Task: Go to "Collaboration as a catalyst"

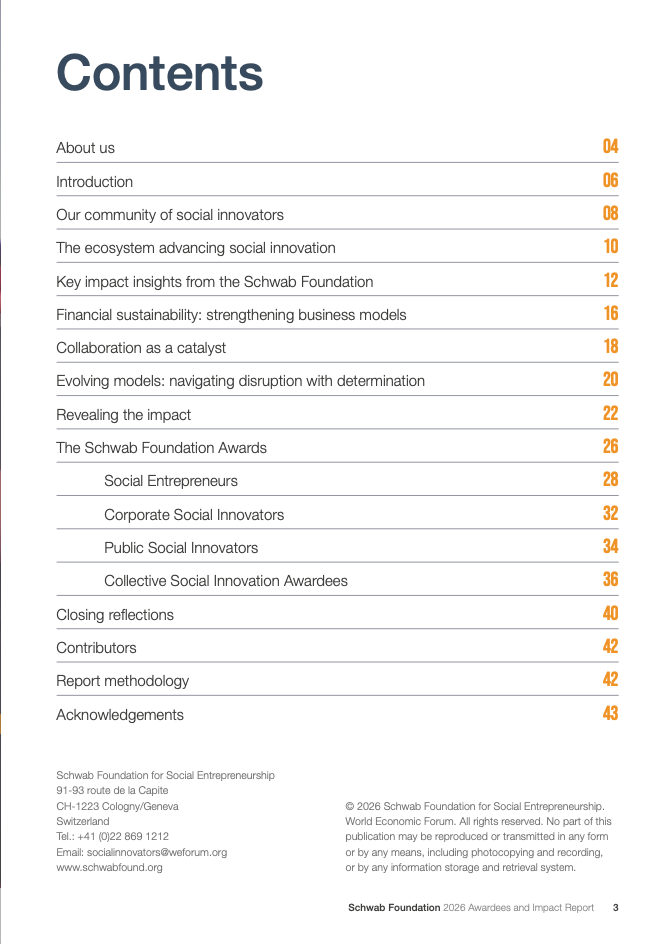Action: (141, 348)
